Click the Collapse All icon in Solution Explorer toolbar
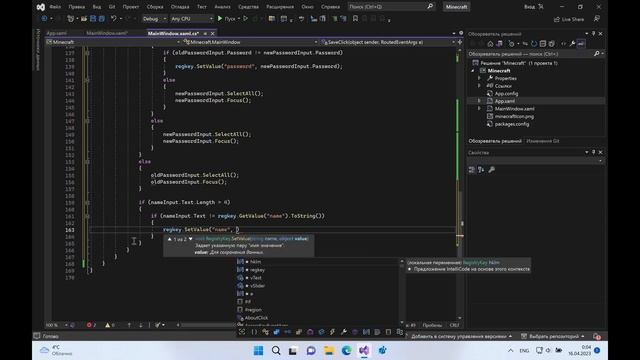This screenshot has width=640, height=360. tap(542, 44)
